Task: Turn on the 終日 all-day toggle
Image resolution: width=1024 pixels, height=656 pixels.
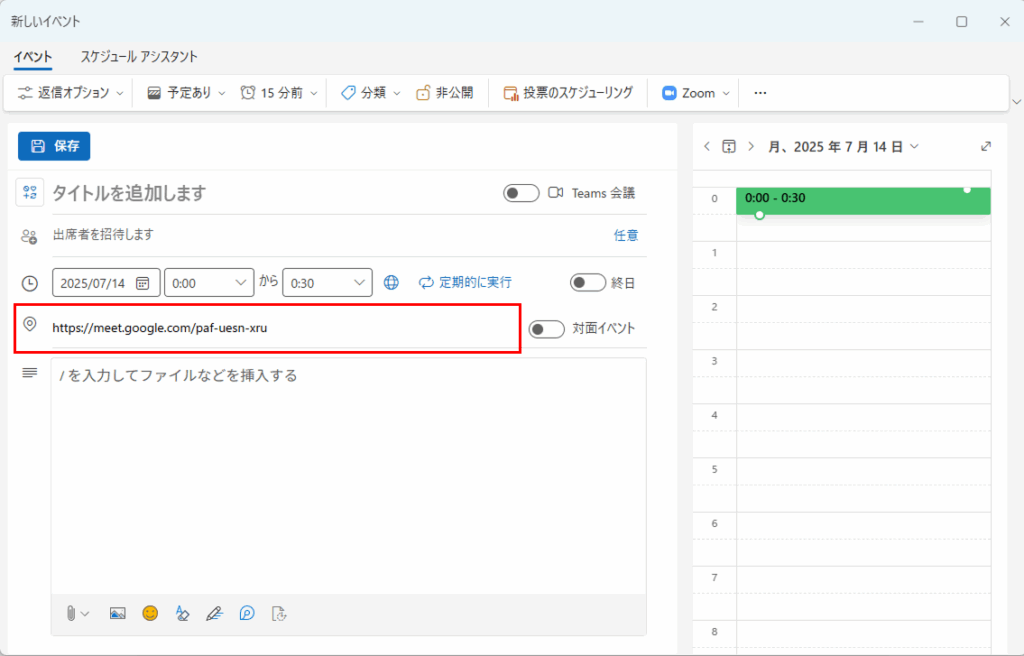Action: [588, 283]
